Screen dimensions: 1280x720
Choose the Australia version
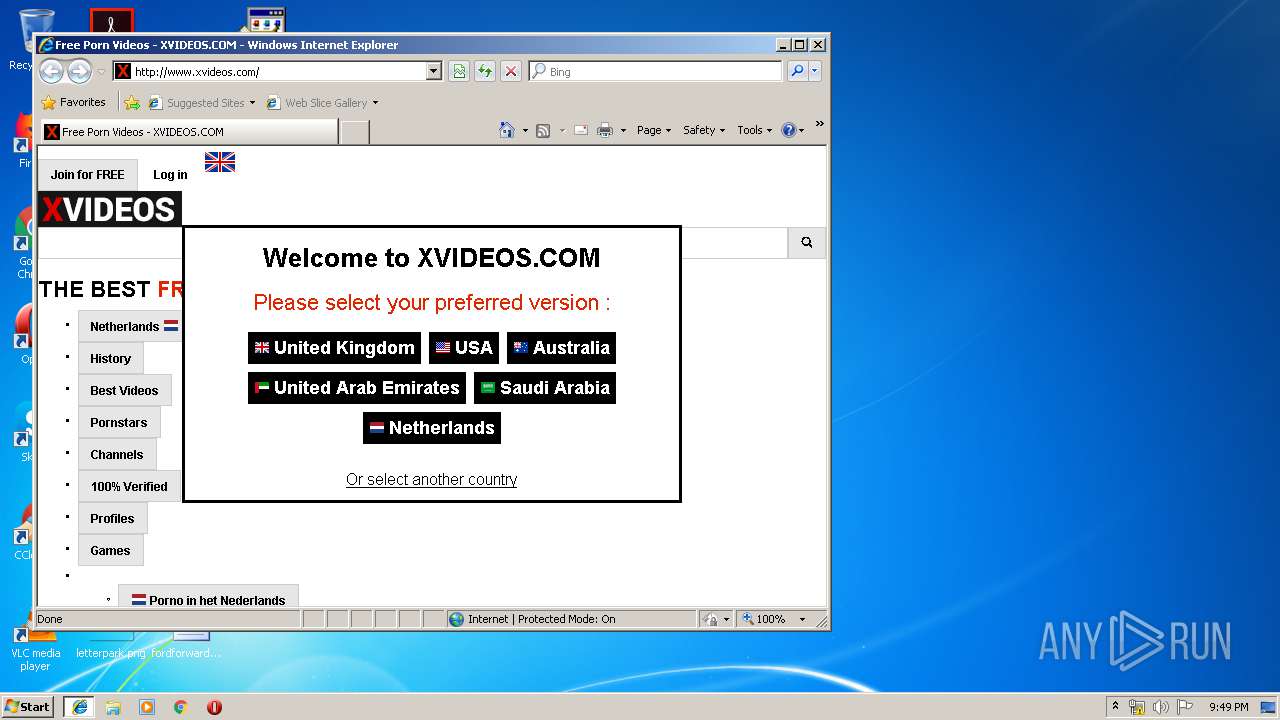pyautogui.click(x=561, y=348)
